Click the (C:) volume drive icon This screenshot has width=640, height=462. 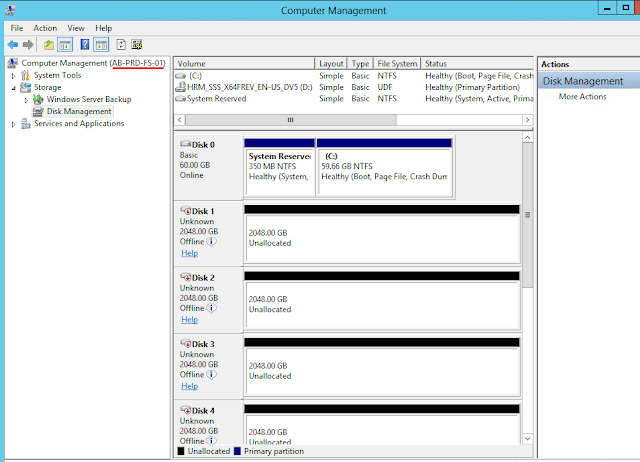click(x=181, y=76)
